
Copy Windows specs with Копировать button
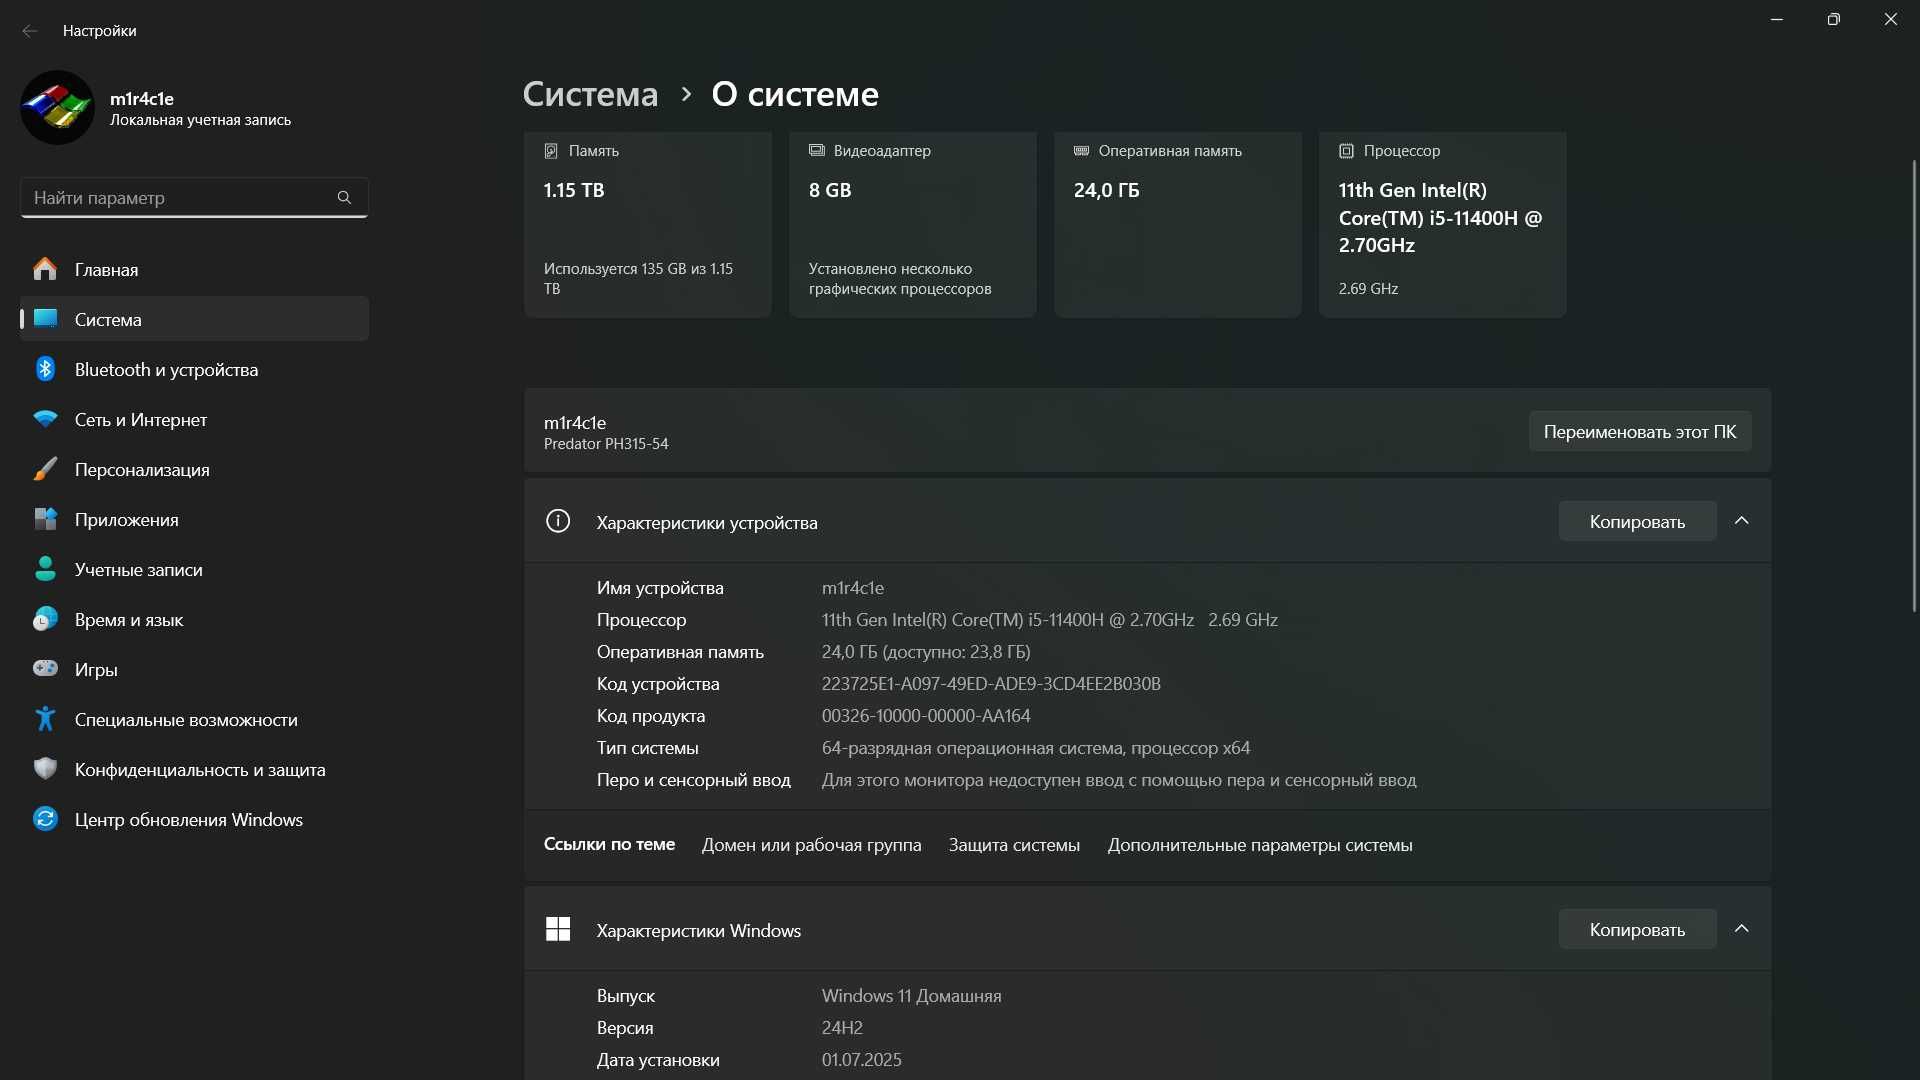[1637, 929]
